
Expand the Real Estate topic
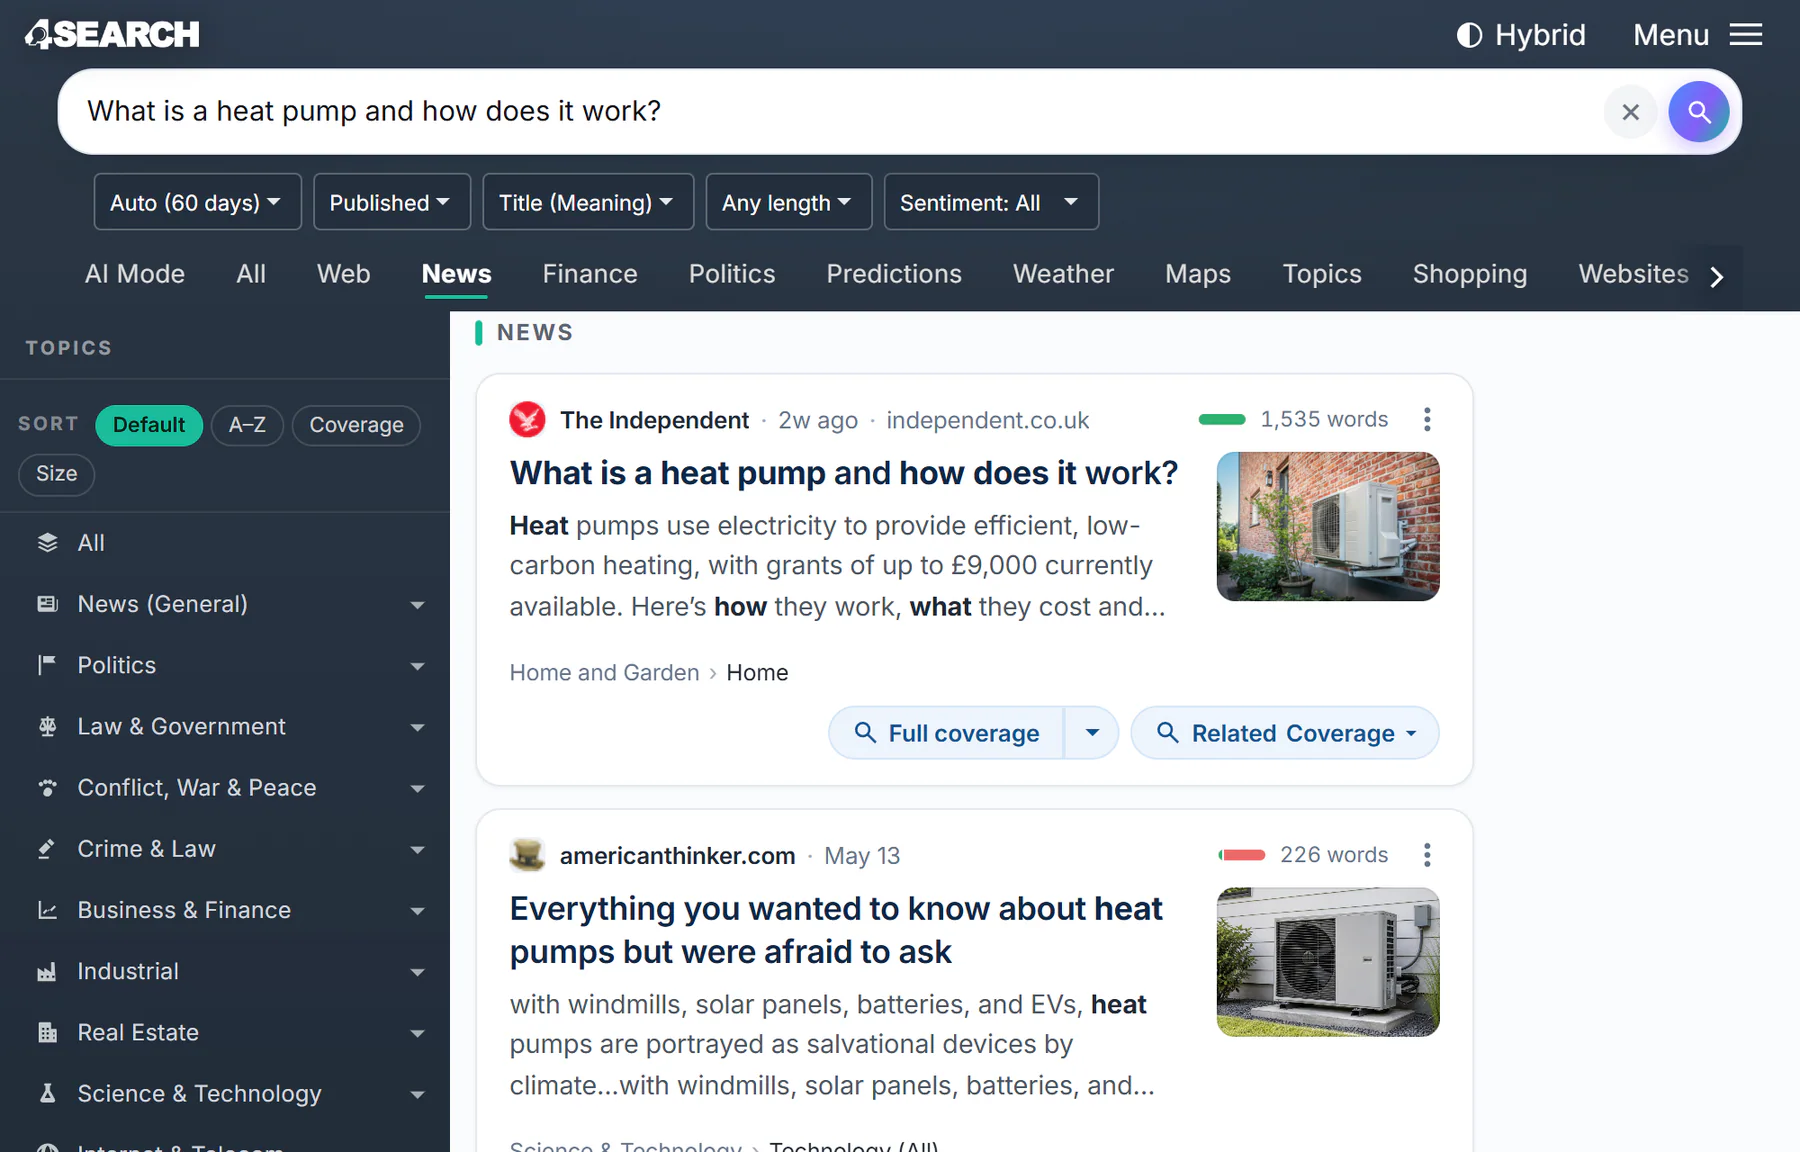(x=417, y=1033)
